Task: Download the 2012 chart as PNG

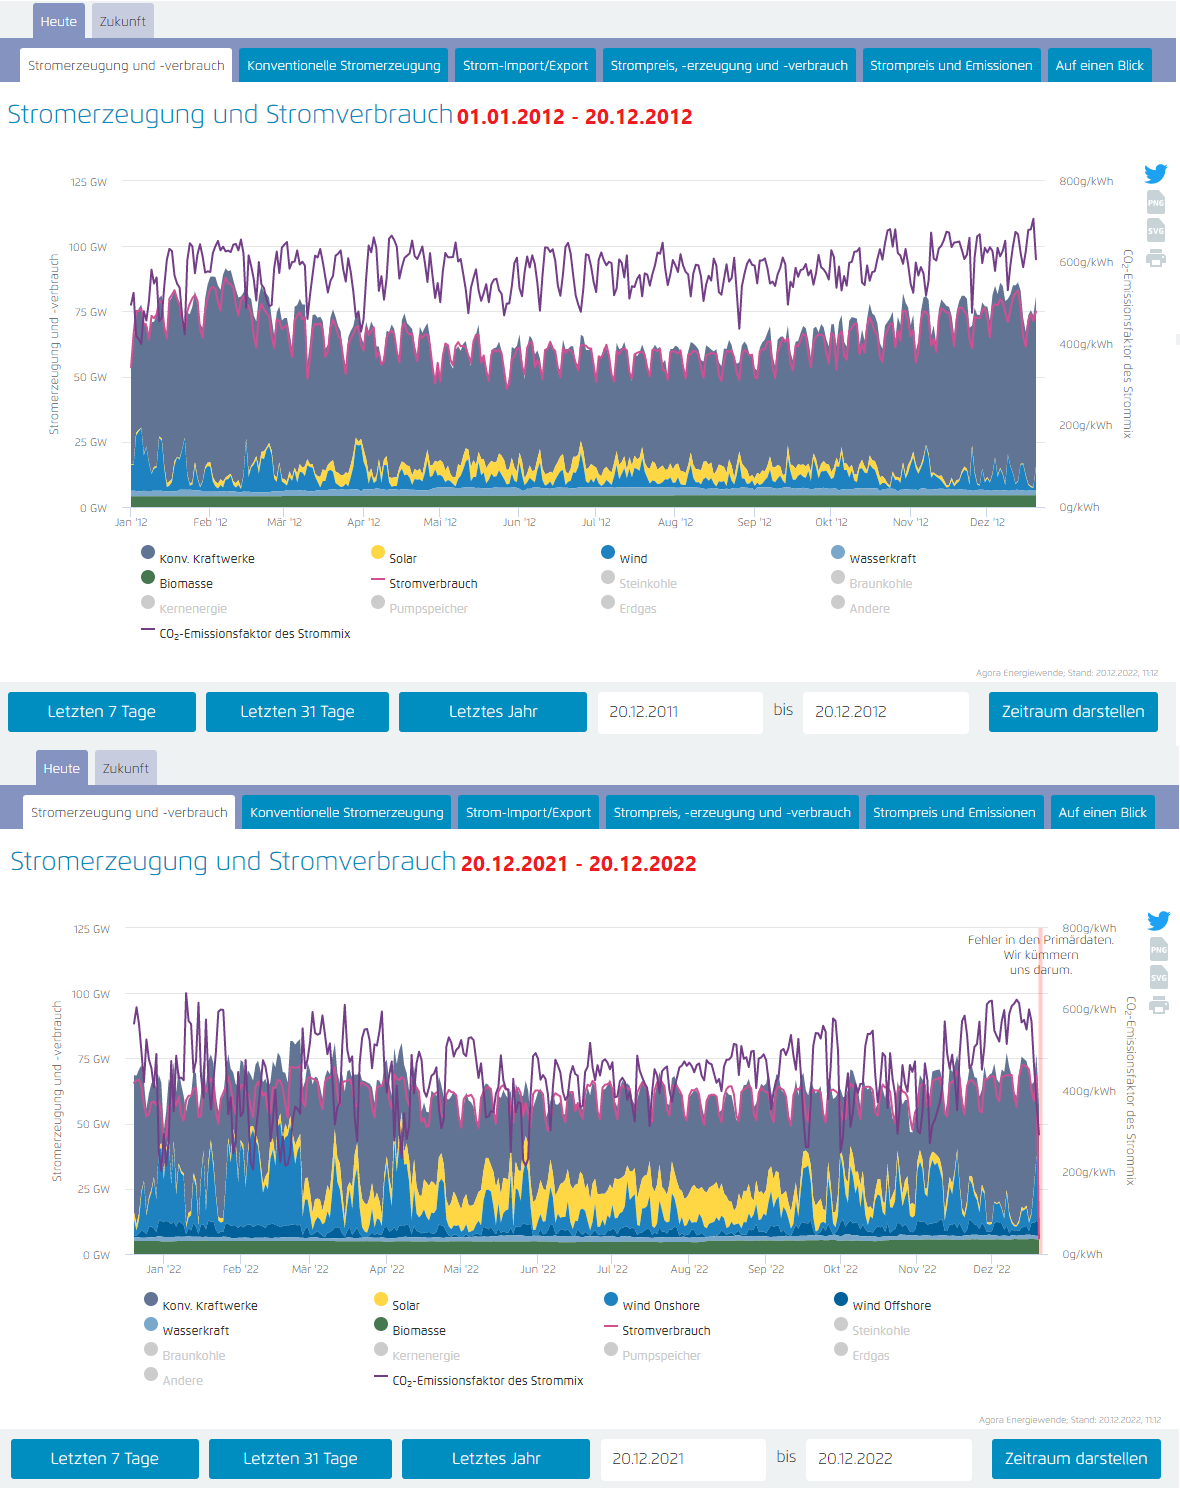Action: 1156,202
